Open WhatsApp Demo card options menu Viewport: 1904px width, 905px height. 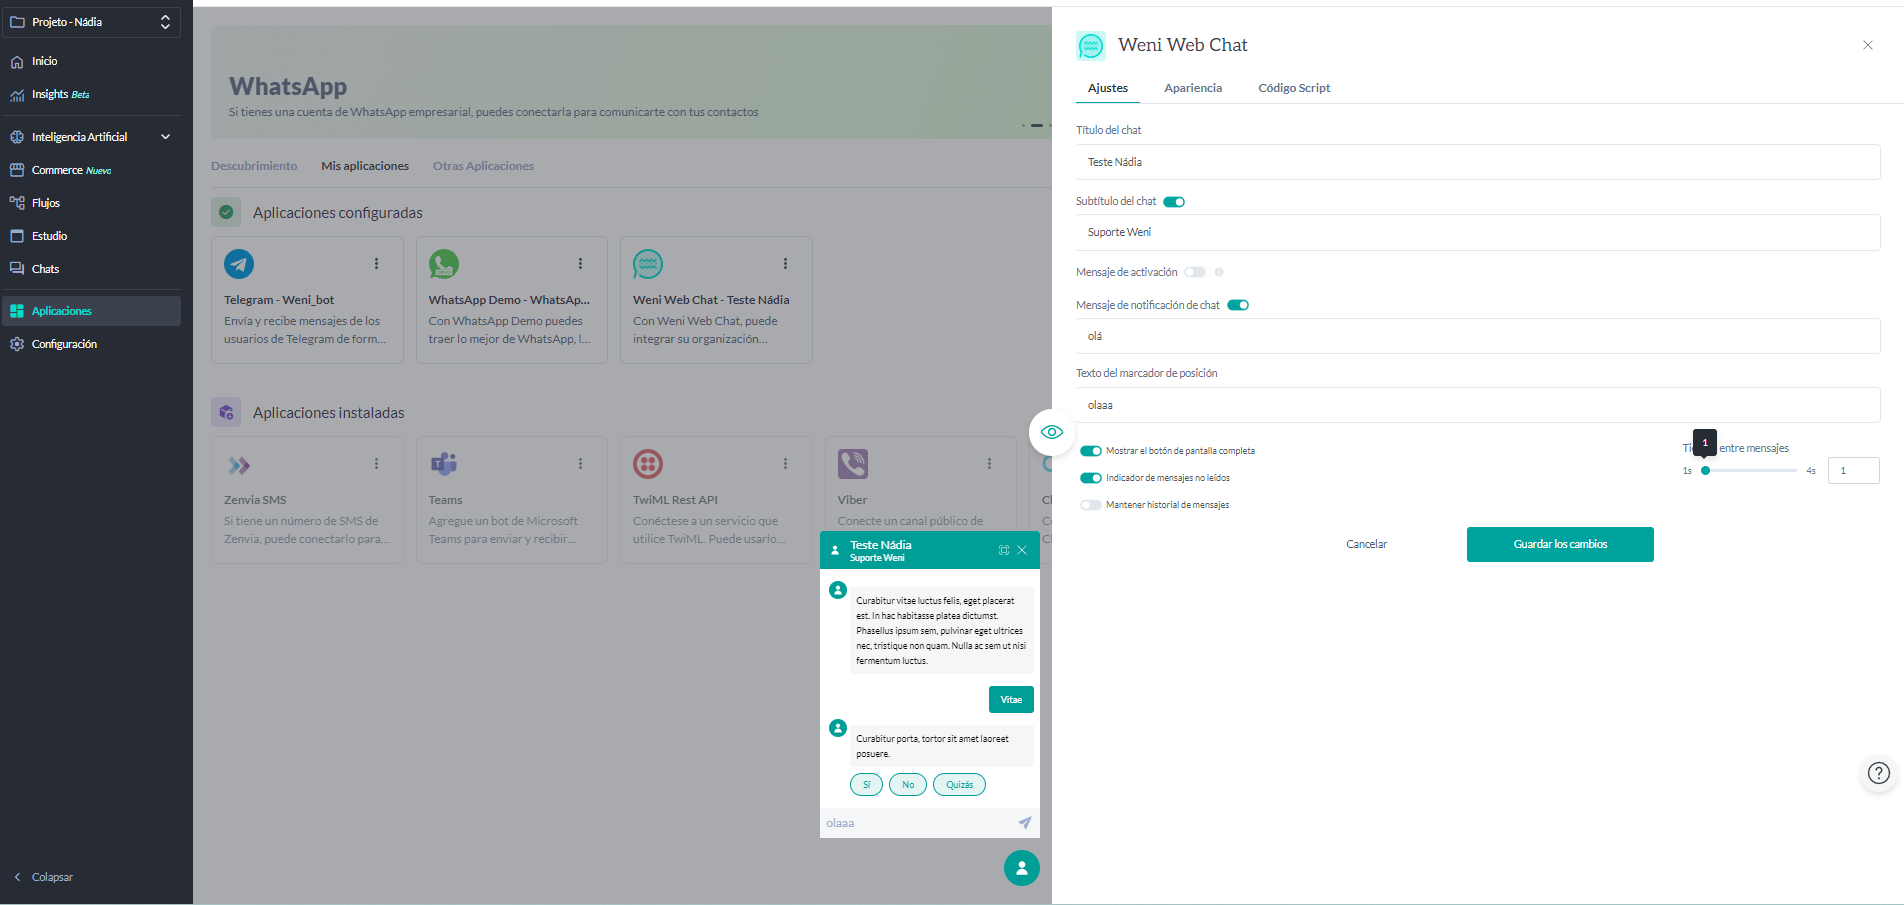tap(580, 264)
